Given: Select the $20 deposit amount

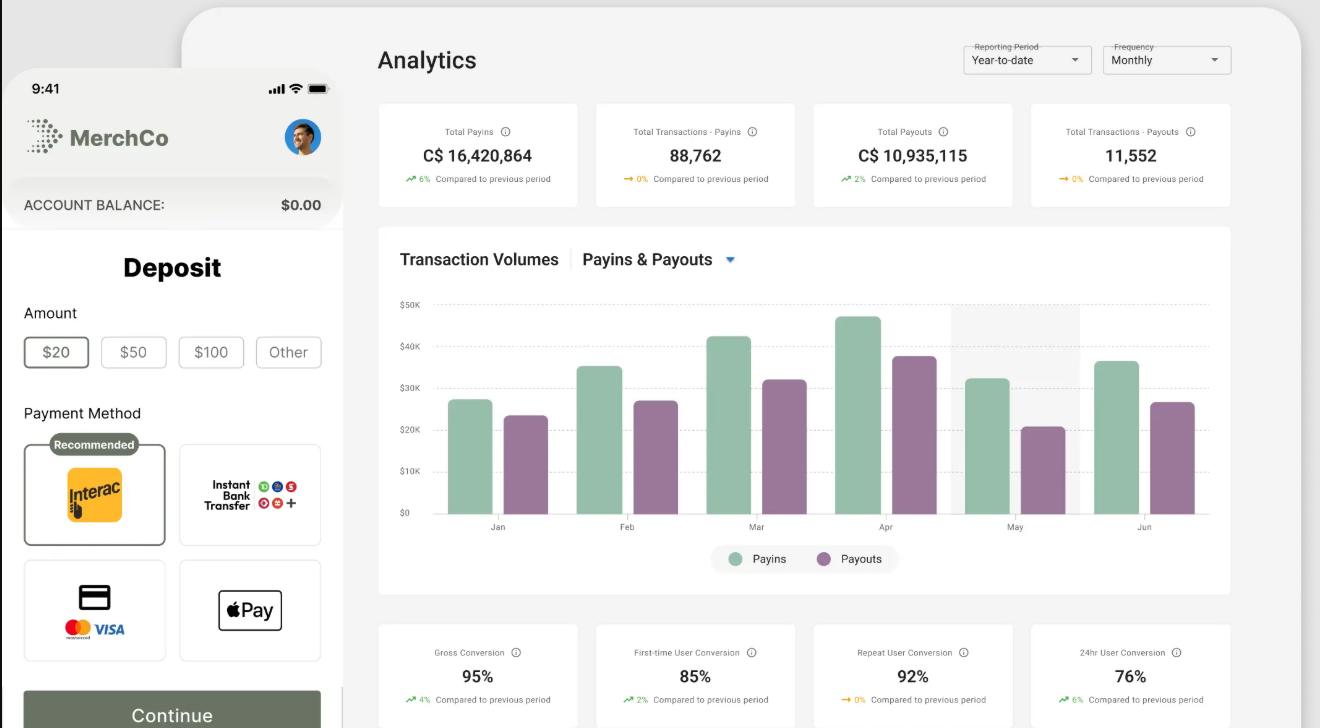Looking at the screenshot, I should 56,352.
